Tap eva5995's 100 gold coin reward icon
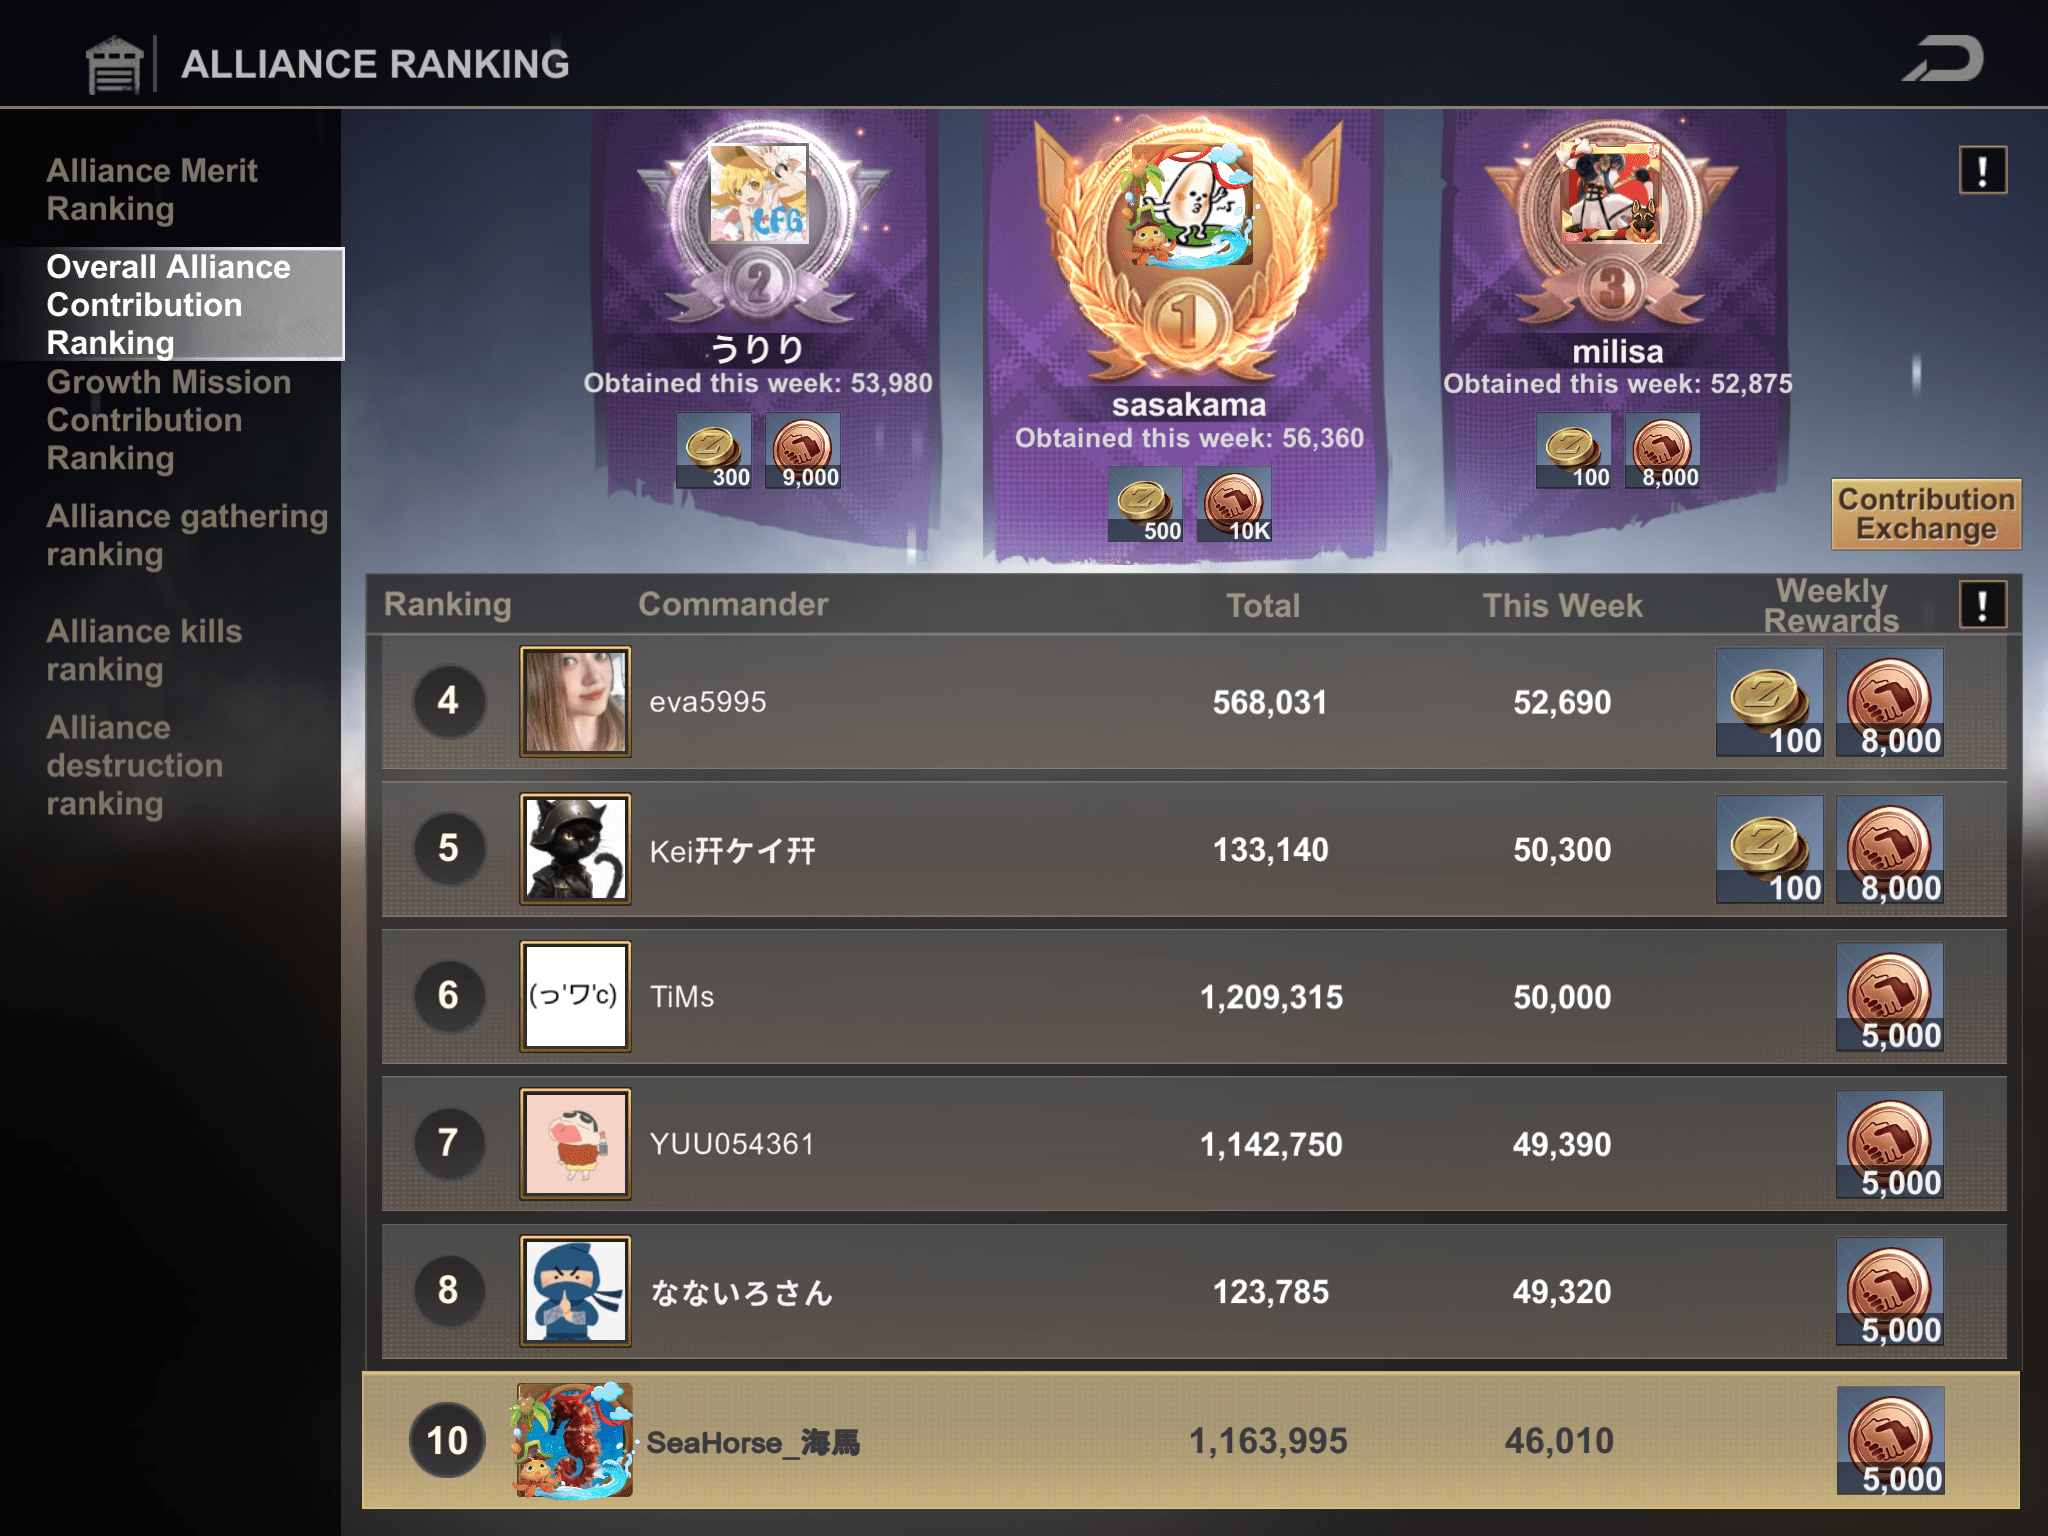This screenshot has height=1536, width=2048. click(x=1770, y=702)
